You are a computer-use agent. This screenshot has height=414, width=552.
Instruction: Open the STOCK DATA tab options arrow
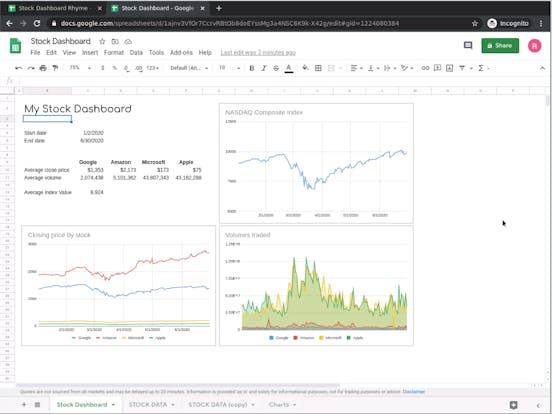[x=173, y=405]
